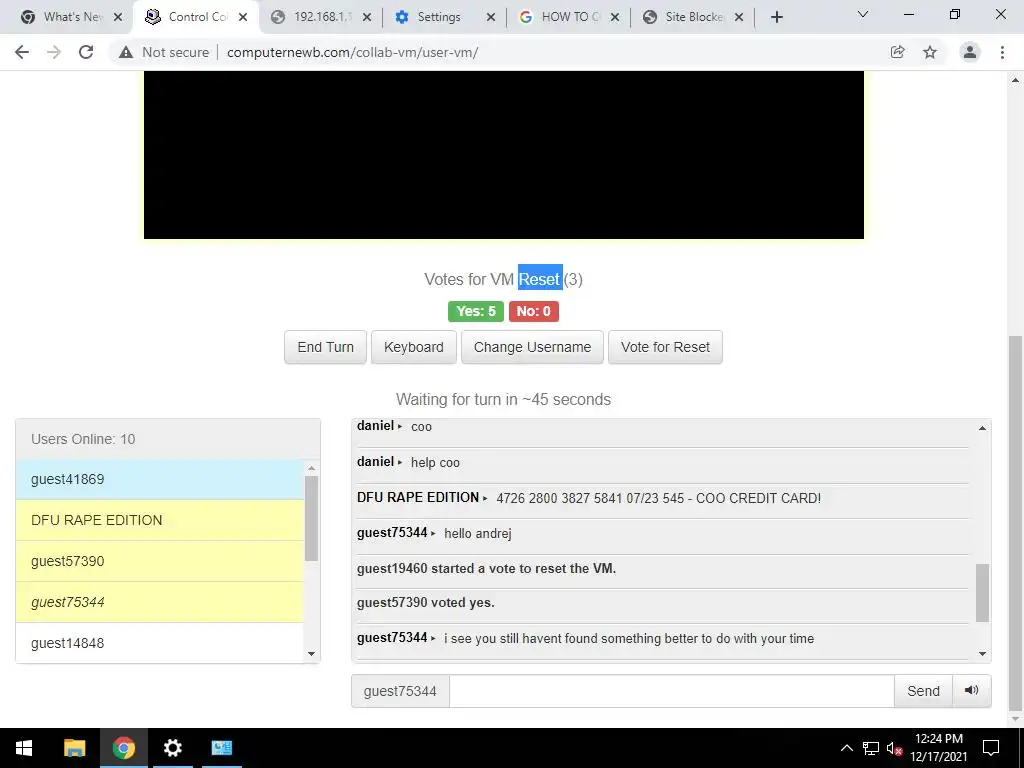Open the Windows Start menu
The image size is (1024, 768).
pos(24,748)
